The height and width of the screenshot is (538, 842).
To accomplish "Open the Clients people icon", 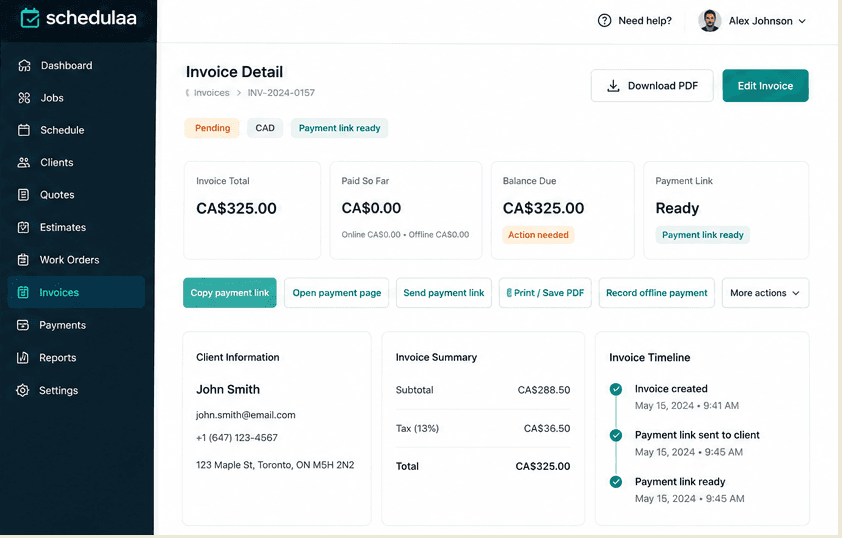I will [24, 162].
